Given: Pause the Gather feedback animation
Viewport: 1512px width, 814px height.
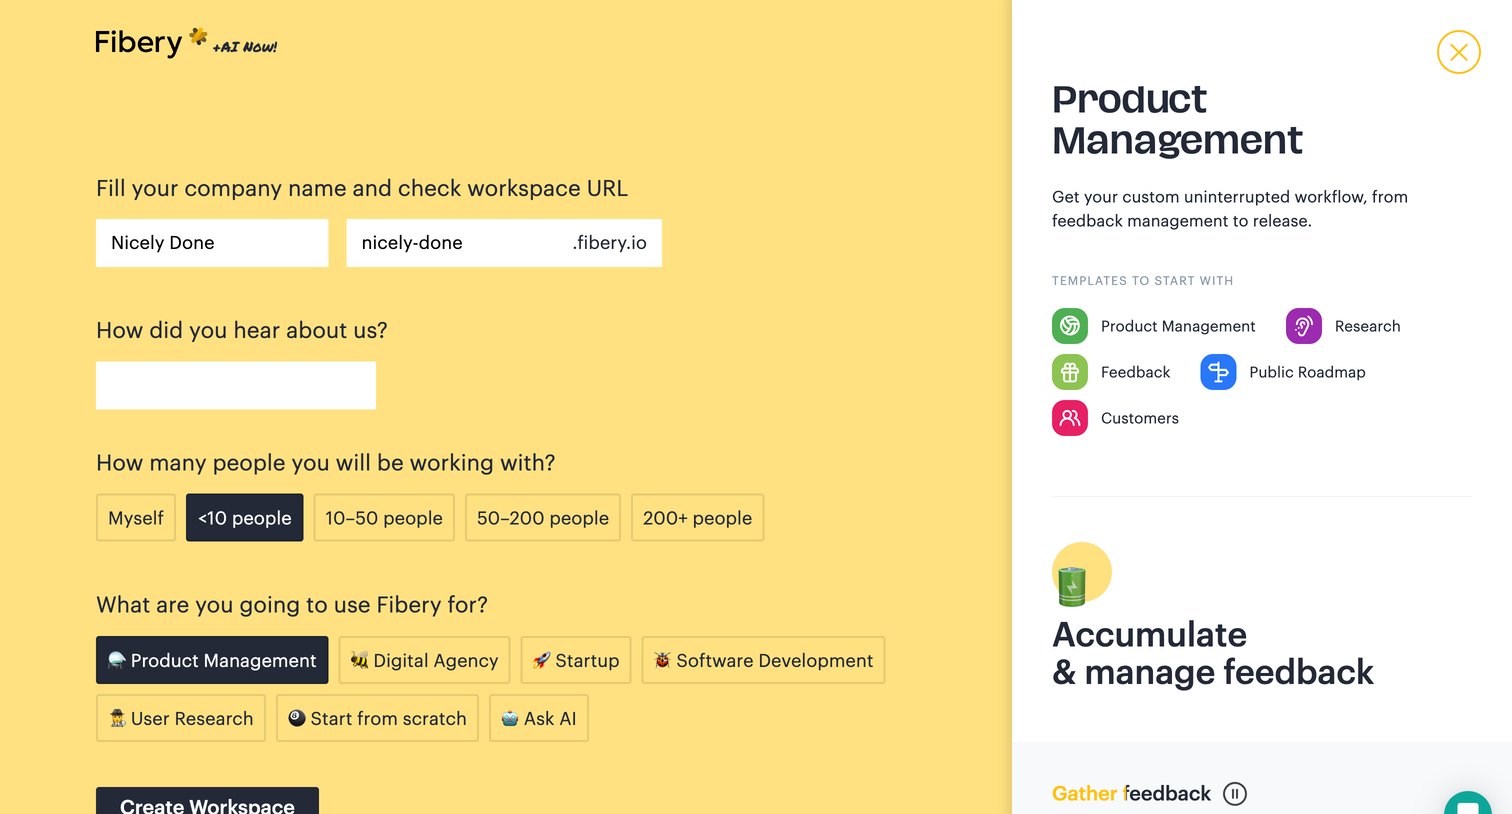Looking at the screenshot, I should point(1235,794).
